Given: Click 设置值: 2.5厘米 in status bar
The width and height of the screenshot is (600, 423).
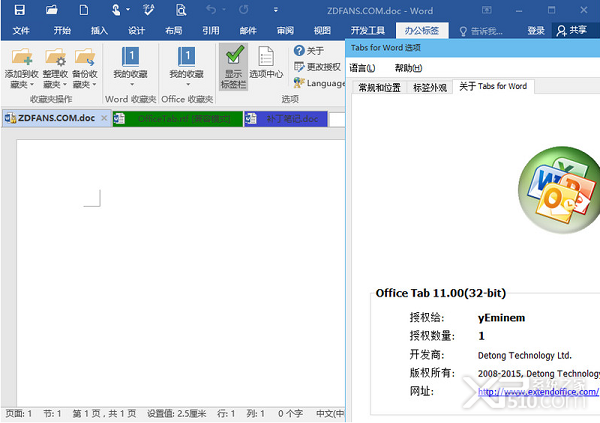Looking at the screenshot, I should coord(177,413).
